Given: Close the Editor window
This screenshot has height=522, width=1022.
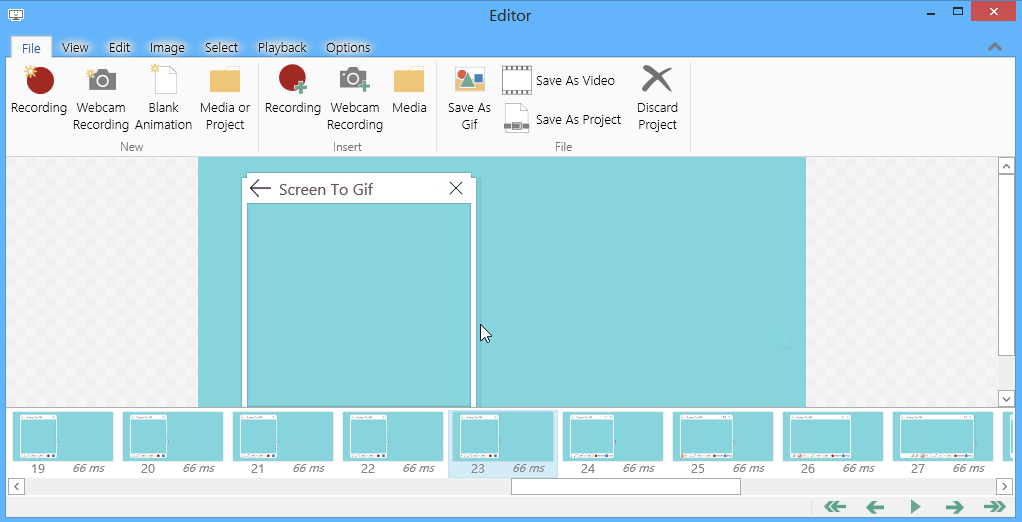Looking at the screenshot, I should click(994, 11).
